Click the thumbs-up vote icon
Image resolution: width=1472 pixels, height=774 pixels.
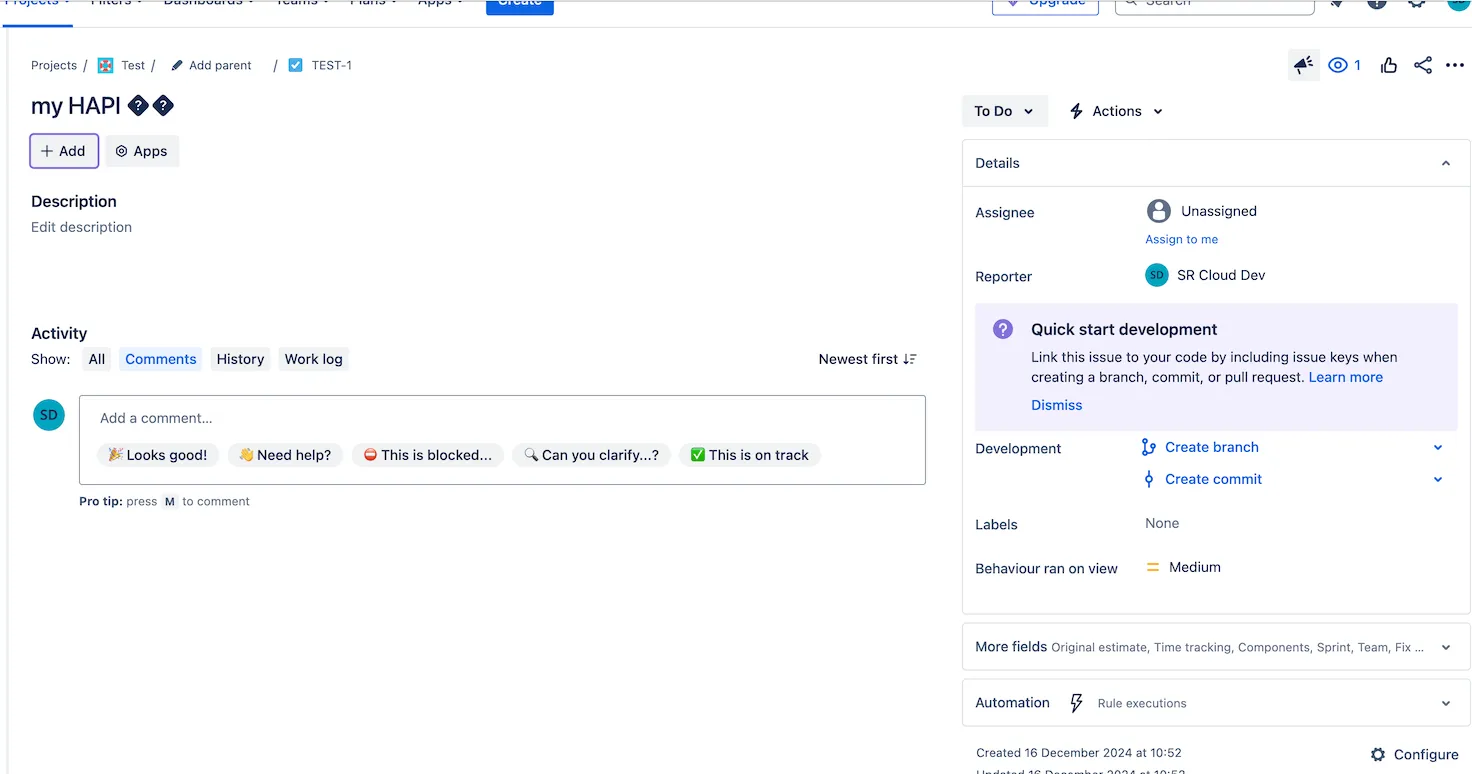1389,65
